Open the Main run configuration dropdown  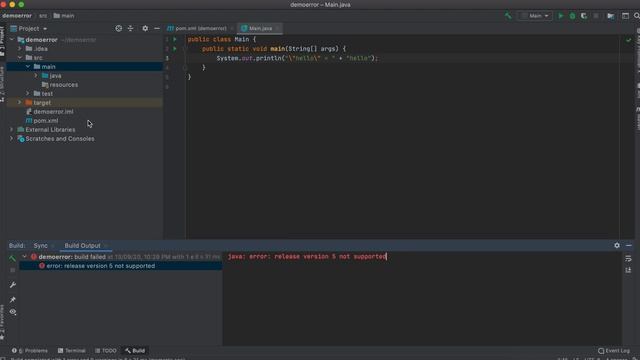tap(535, 16)
